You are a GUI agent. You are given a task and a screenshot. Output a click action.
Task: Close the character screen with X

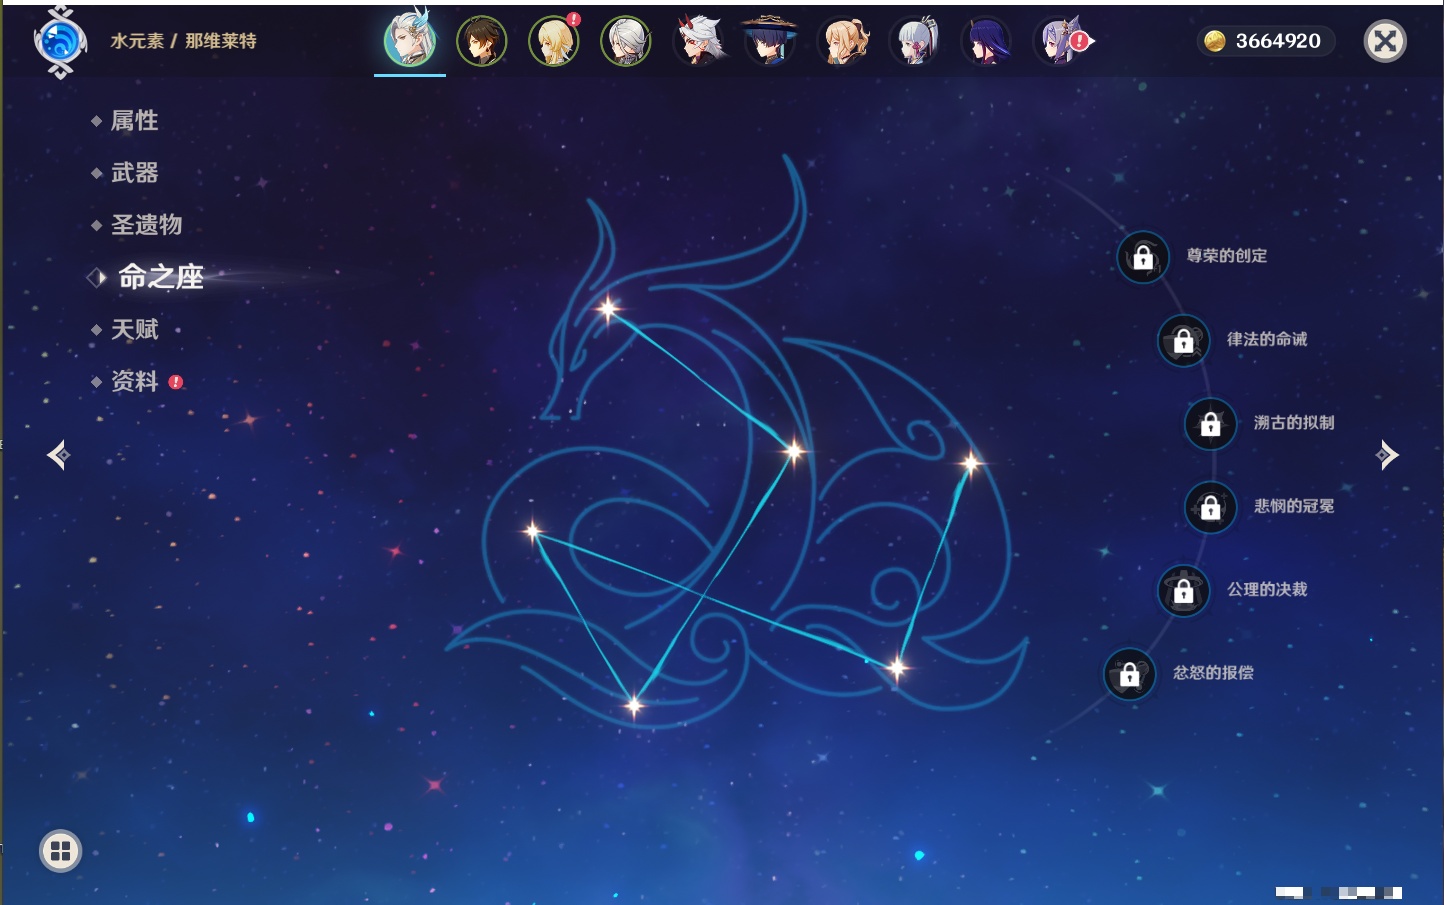[x=1385, y=41]
